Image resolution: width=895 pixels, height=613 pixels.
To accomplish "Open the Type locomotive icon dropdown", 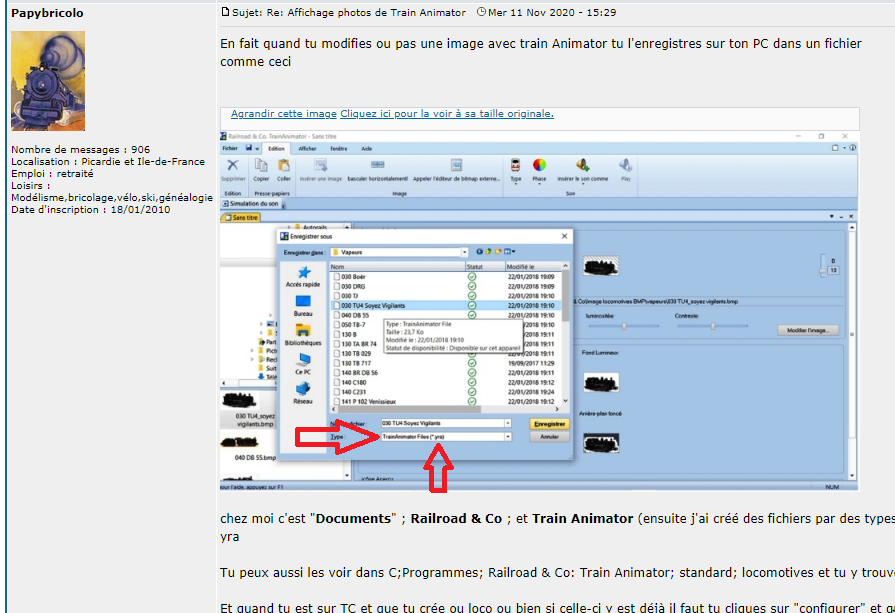I will 515,170.
